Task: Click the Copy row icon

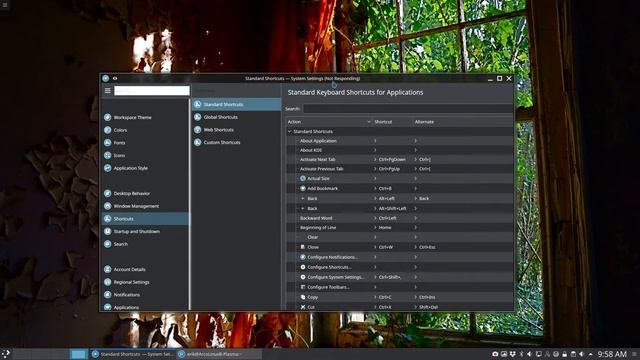Action: click(x=303, y=297)
